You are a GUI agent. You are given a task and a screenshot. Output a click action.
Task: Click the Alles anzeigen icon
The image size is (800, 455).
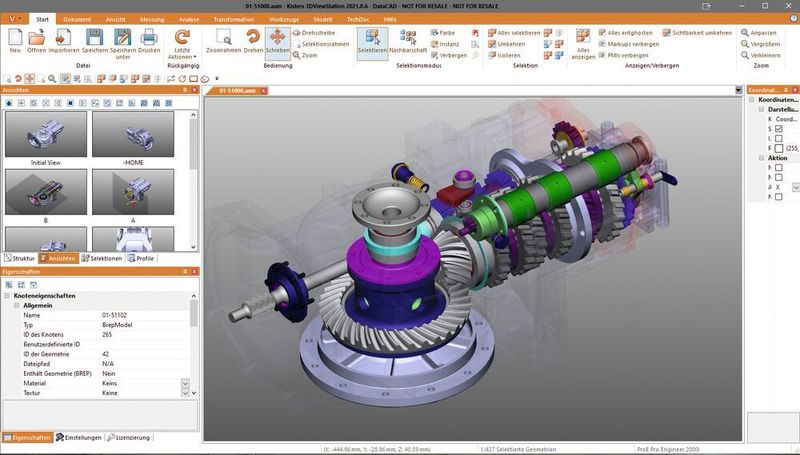(583, 38)
